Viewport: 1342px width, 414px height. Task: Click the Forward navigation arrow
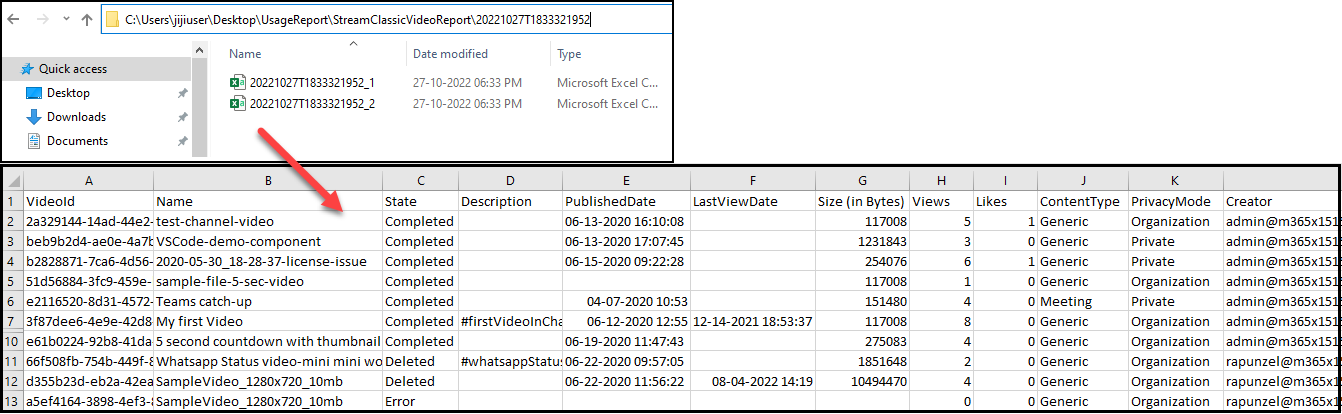(x=40, y=19)
